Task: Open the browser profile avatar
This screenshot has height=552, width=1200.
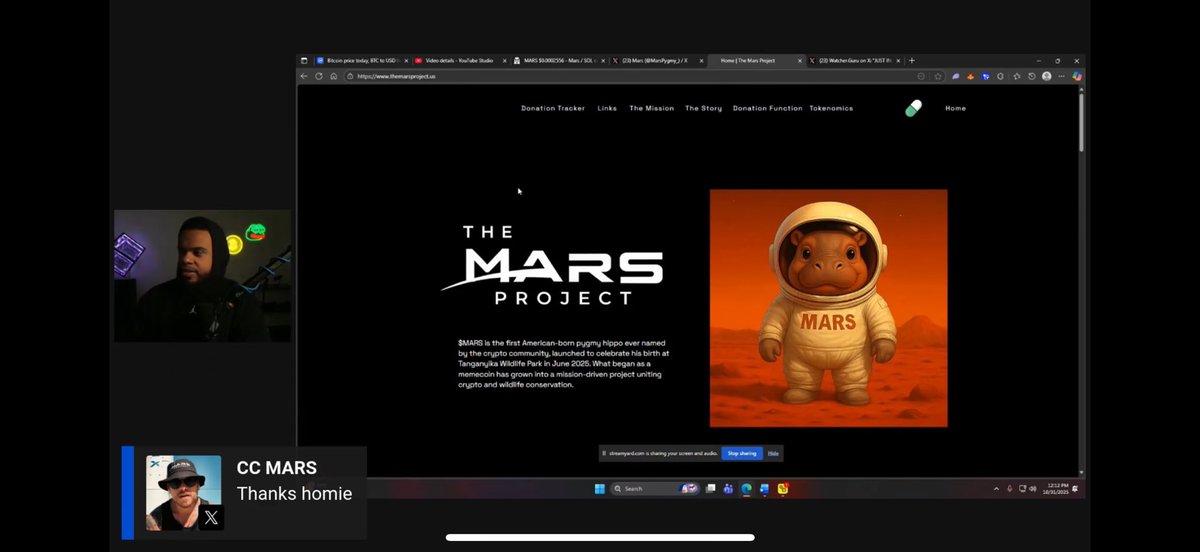Action: pos(1047,76)
